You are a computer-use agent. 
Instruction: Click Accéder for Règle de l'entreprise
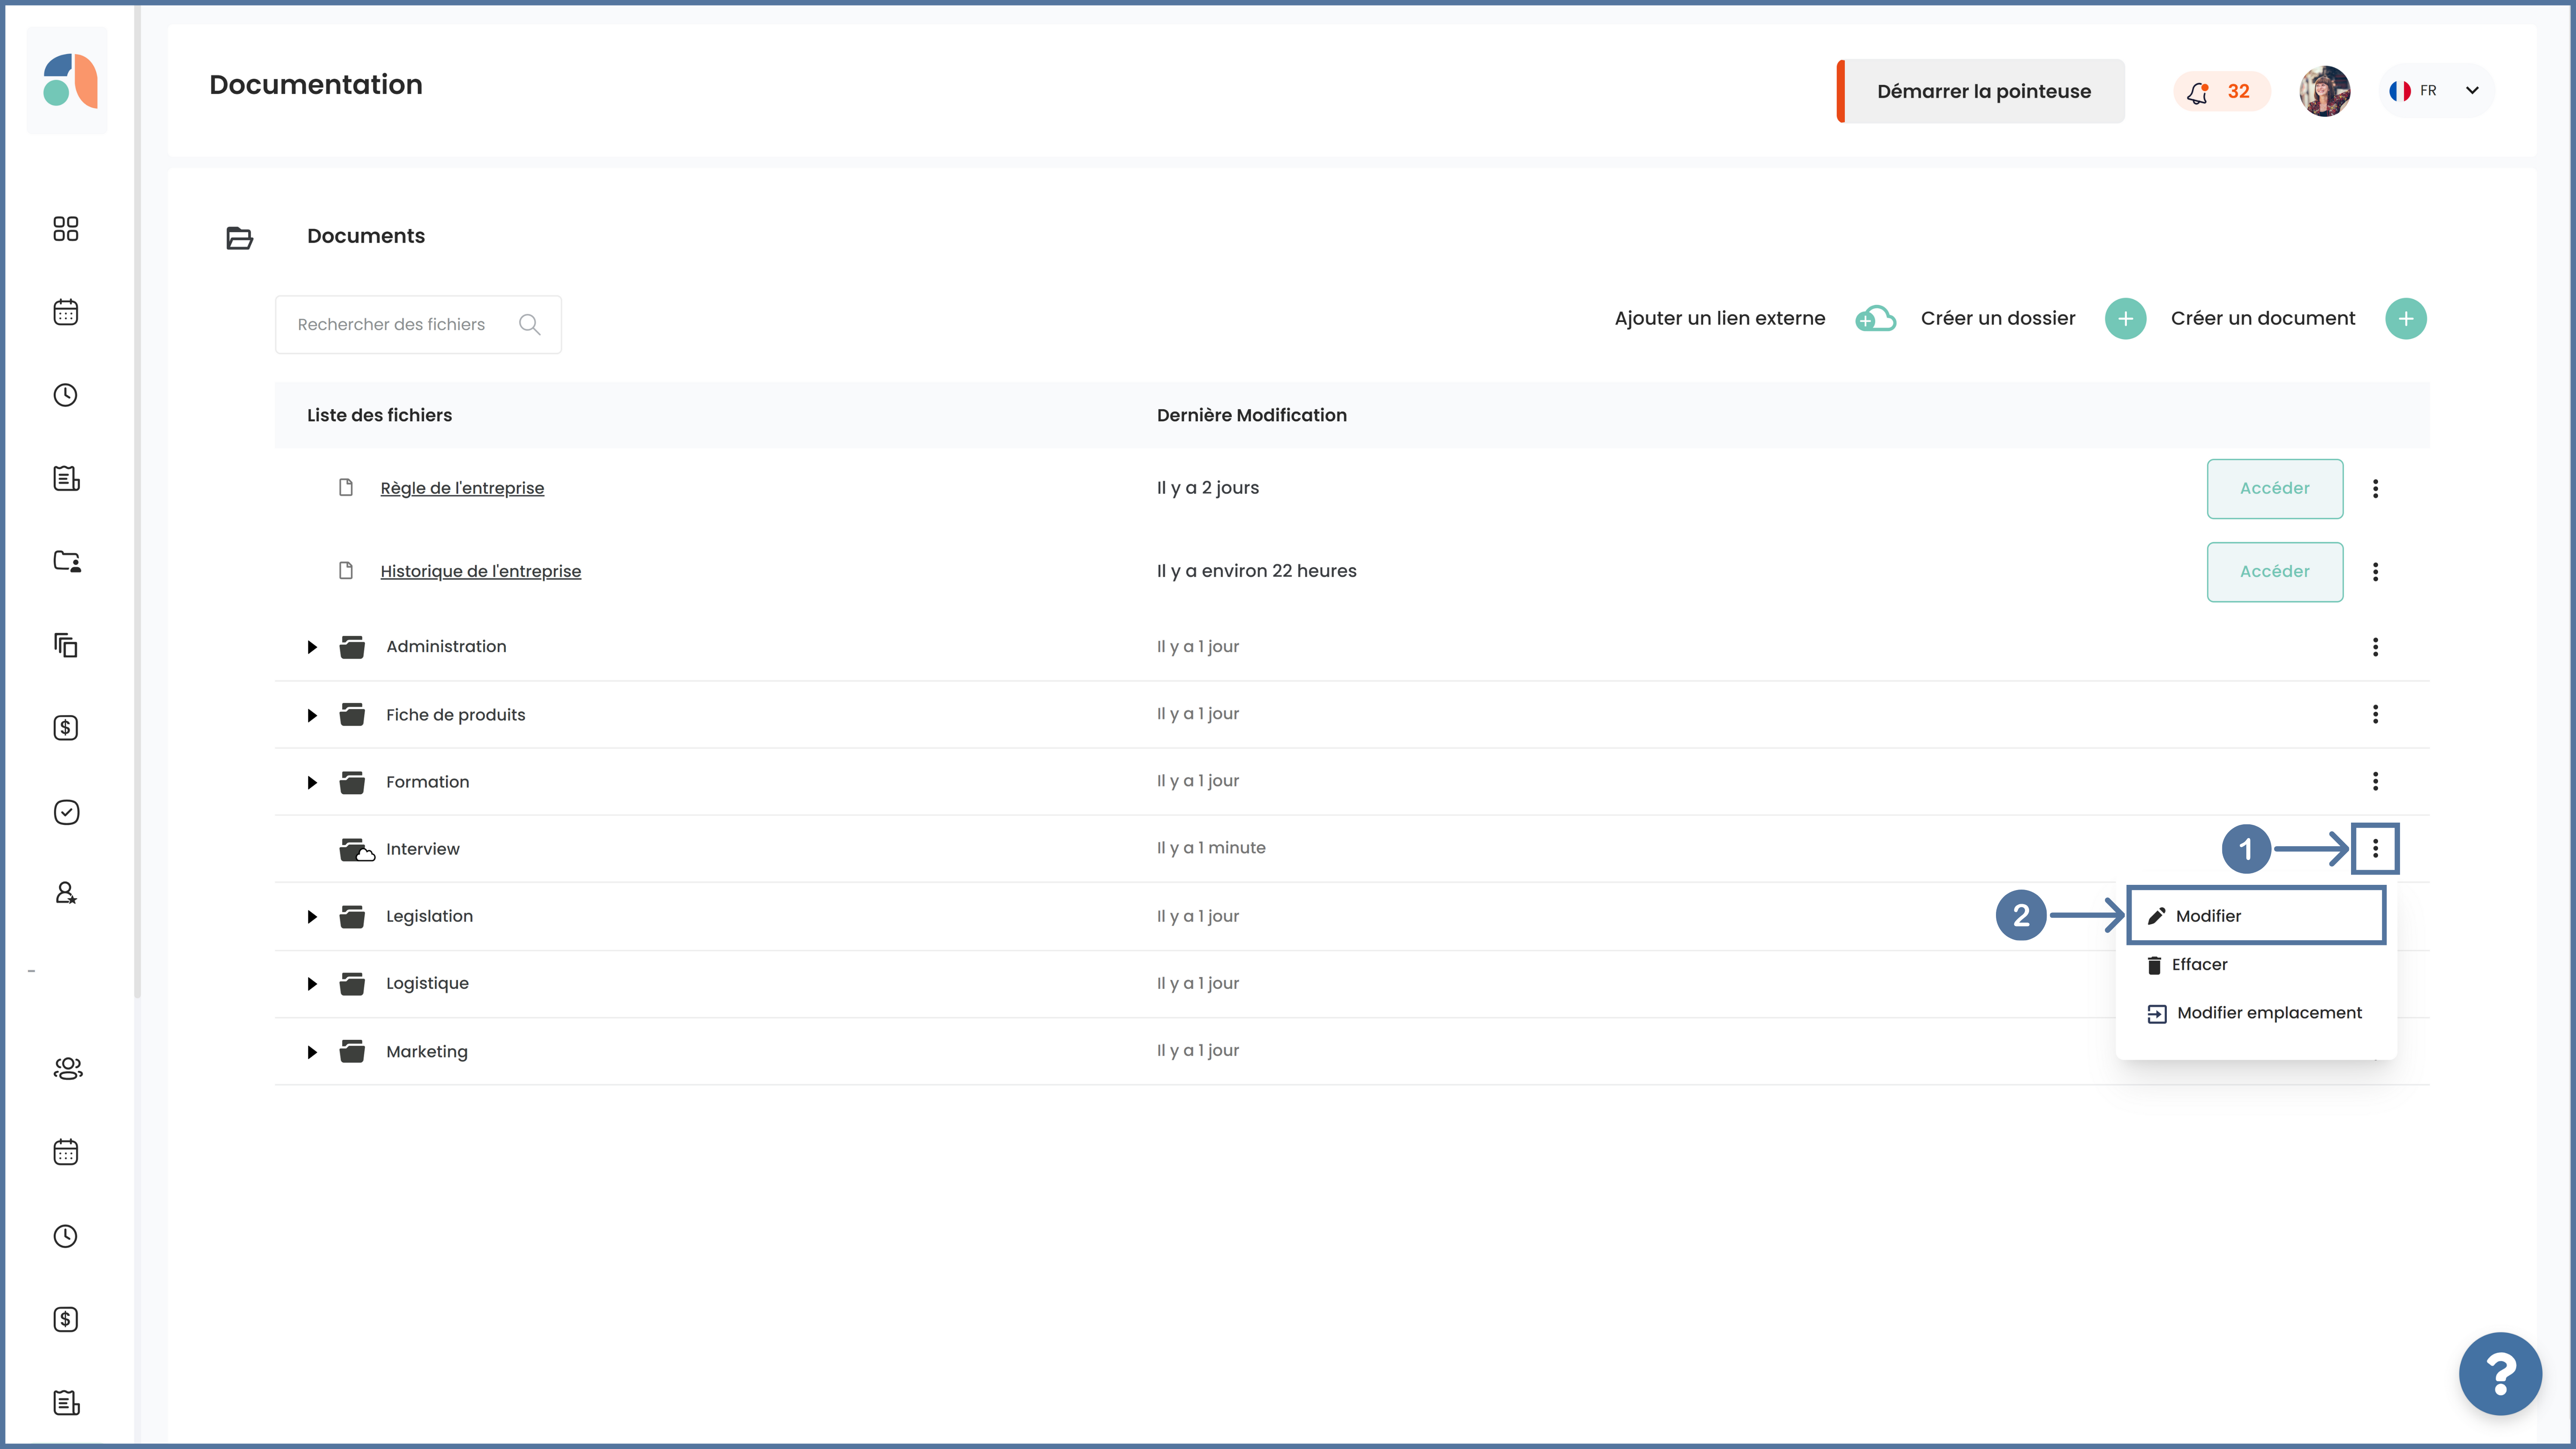point(2275,488)
